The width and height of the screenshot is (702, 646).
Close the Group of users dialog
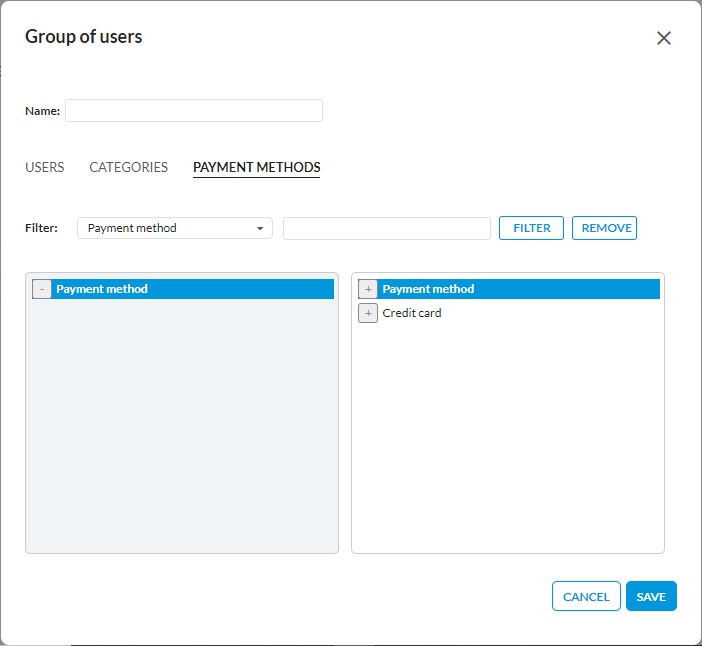pyautogui.click(x=663, y=38)
